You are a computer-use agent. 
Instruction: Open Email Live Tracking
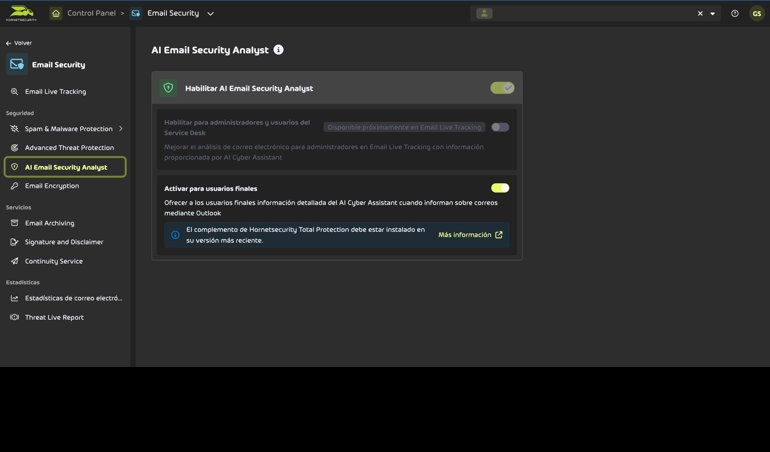(55, 91)
